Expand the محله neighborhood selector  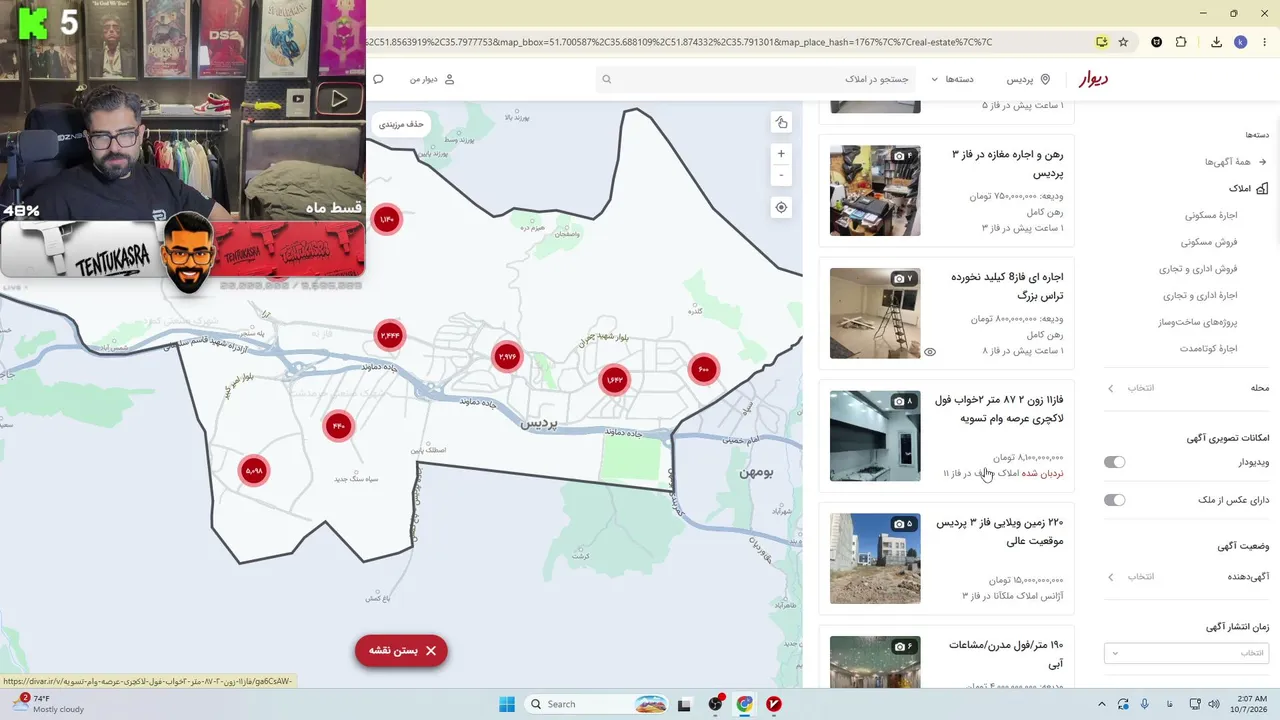pos(1187,388)
